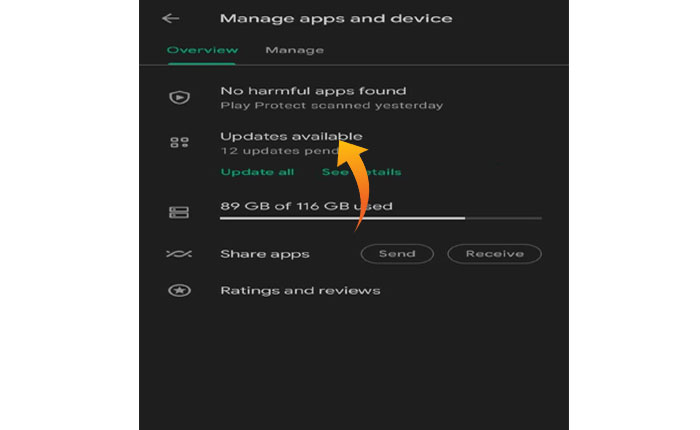Open "Ratings and reviews"
The height and width of the screenshot is (430, 700).
[x=300, y=291]
